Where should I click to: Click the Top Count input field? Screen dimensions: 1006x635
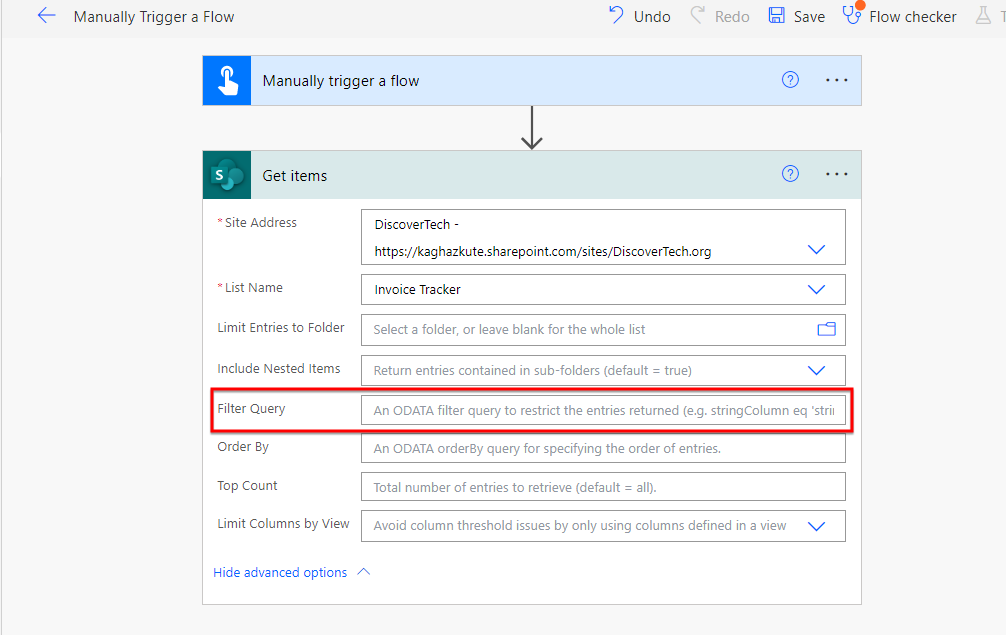pyautogui.click(x=603, y=487)
